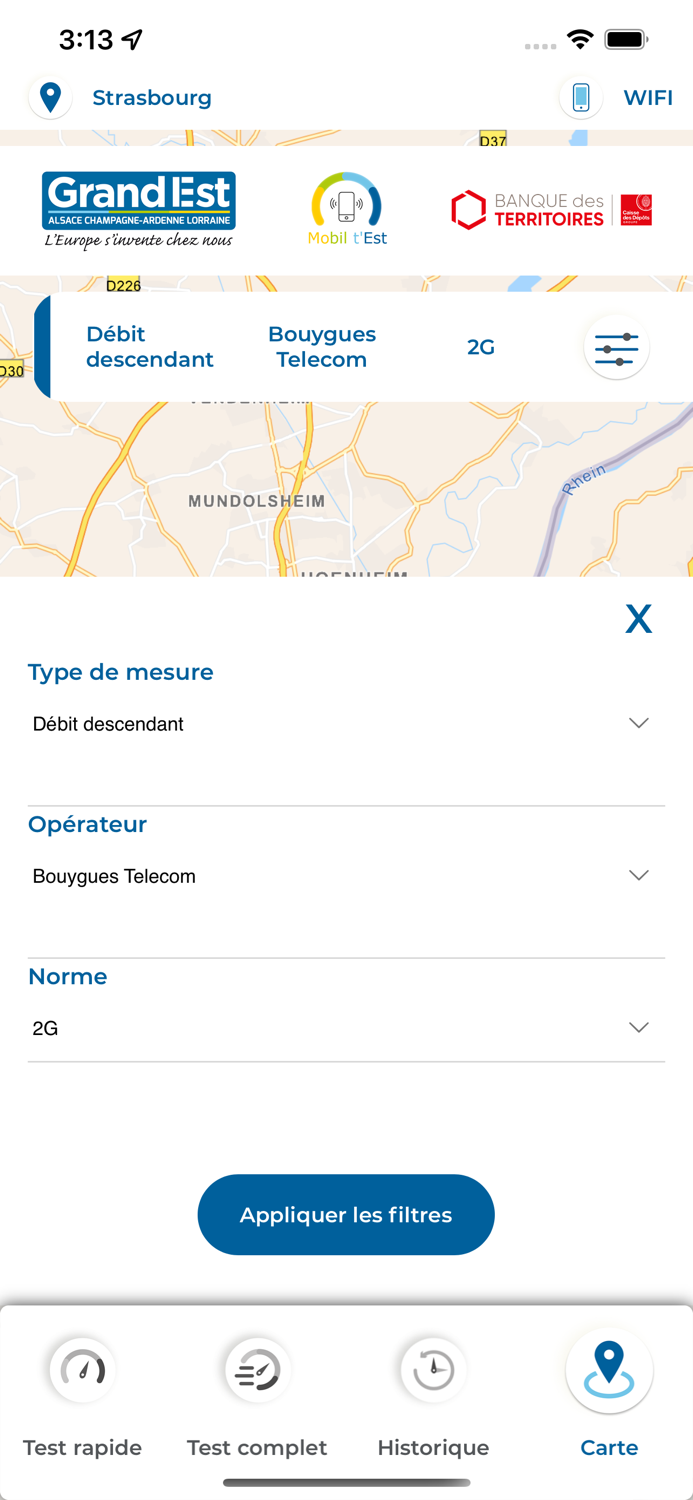Click the Grand Est logo
Screen dimensions: 693x1500
pos(139,206)
